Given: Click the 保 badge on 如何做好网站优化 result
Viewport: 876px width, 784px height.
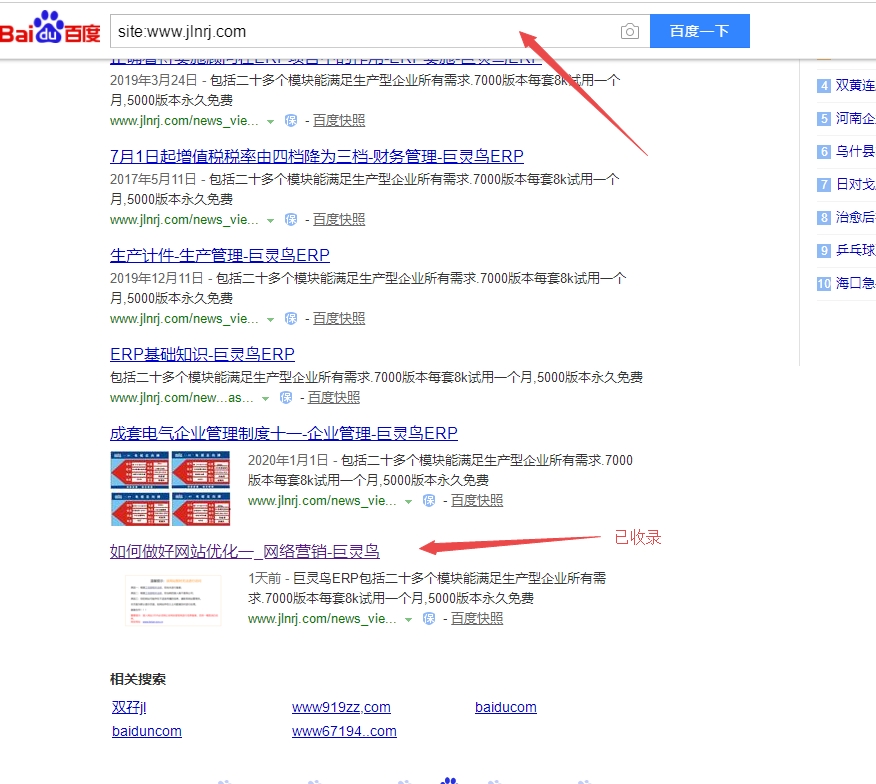Looking at the screenshot, I should tap(429, 618).
